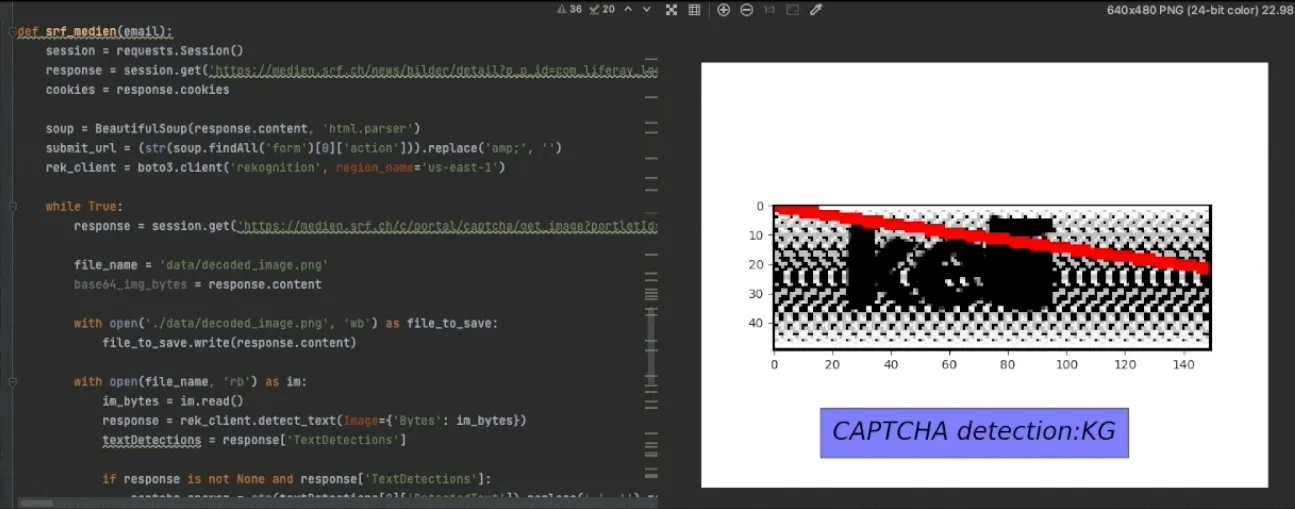Toggle chessboard transparency background in image viewer

671,9
